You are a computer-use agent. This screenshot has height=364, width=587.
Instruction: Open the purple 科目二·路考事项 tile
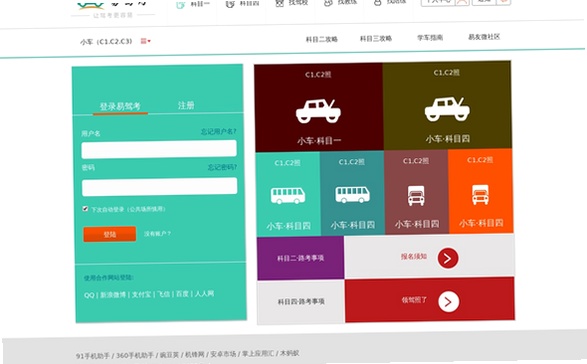click(x=301, y=258)
